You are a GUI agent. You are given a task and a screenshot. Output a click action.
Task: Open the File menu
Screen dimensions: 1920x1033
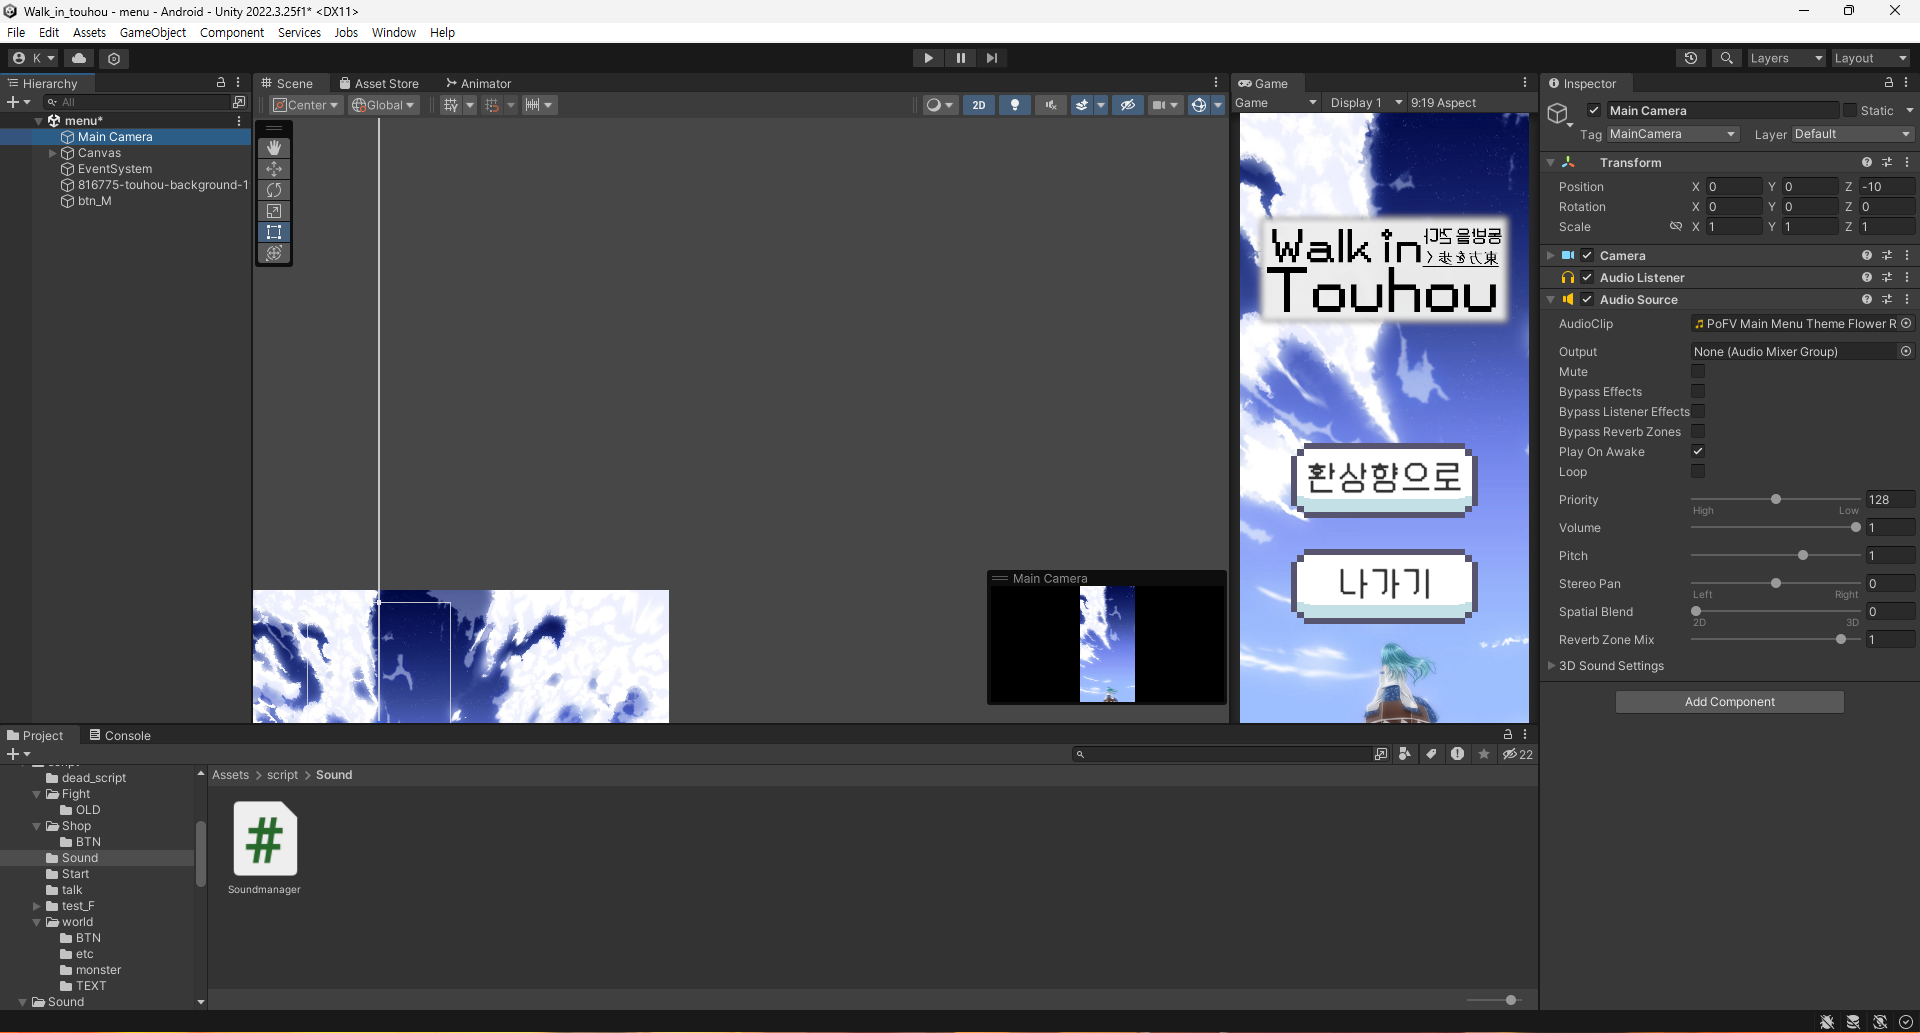(16, 32)
